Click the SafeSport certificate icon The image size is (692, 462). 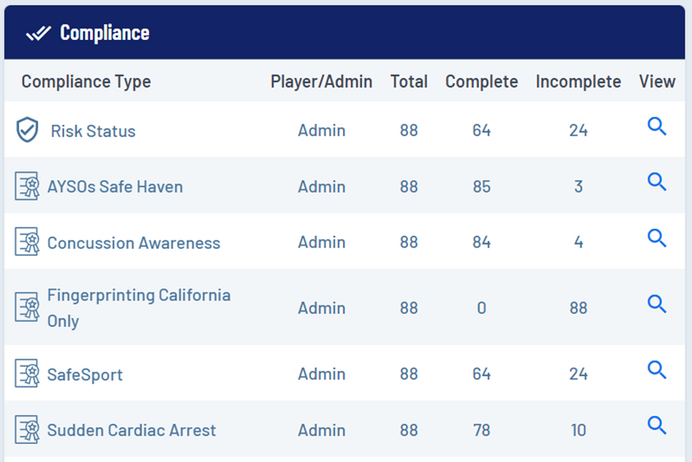coord(27,374)
